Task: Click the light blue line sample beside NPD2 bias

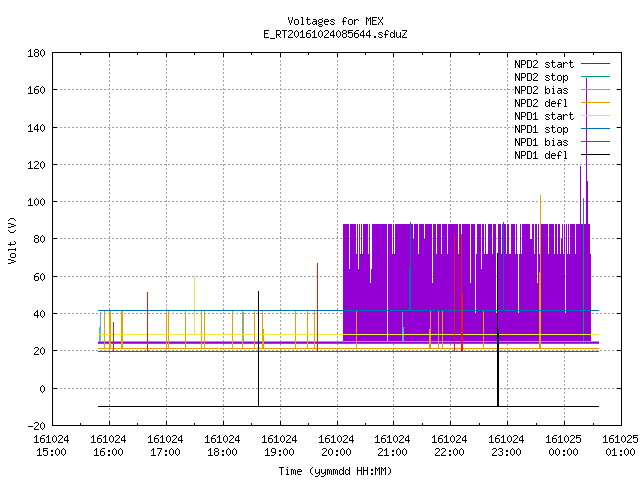Action: click(595, 90)
